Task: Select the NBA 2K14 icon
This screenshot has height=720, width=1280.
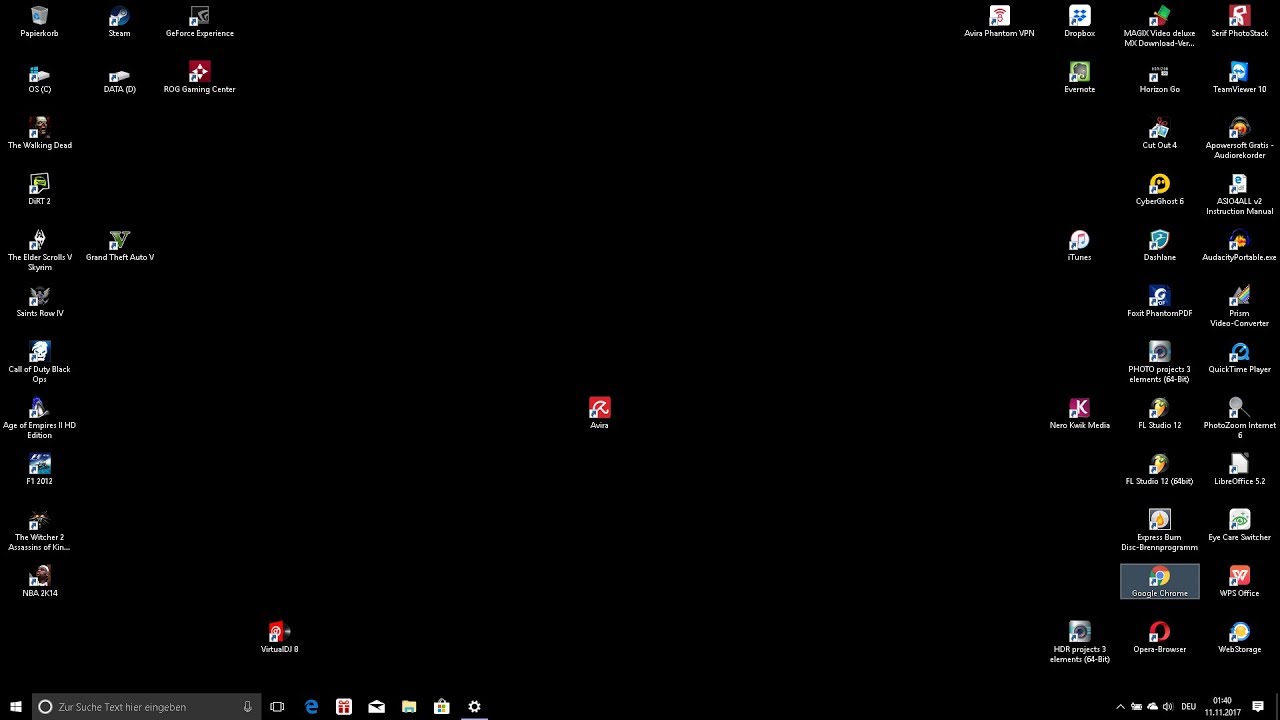Action: pos(39,582)
